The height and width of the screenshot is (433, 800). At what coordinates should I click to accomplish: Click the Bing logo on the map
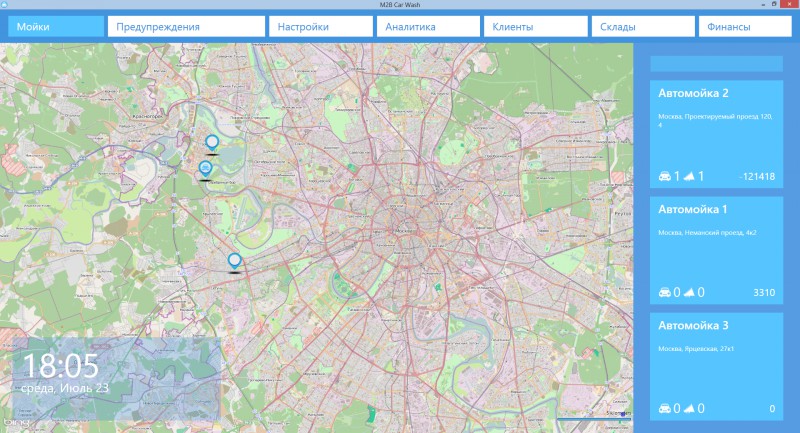(15, 423)
